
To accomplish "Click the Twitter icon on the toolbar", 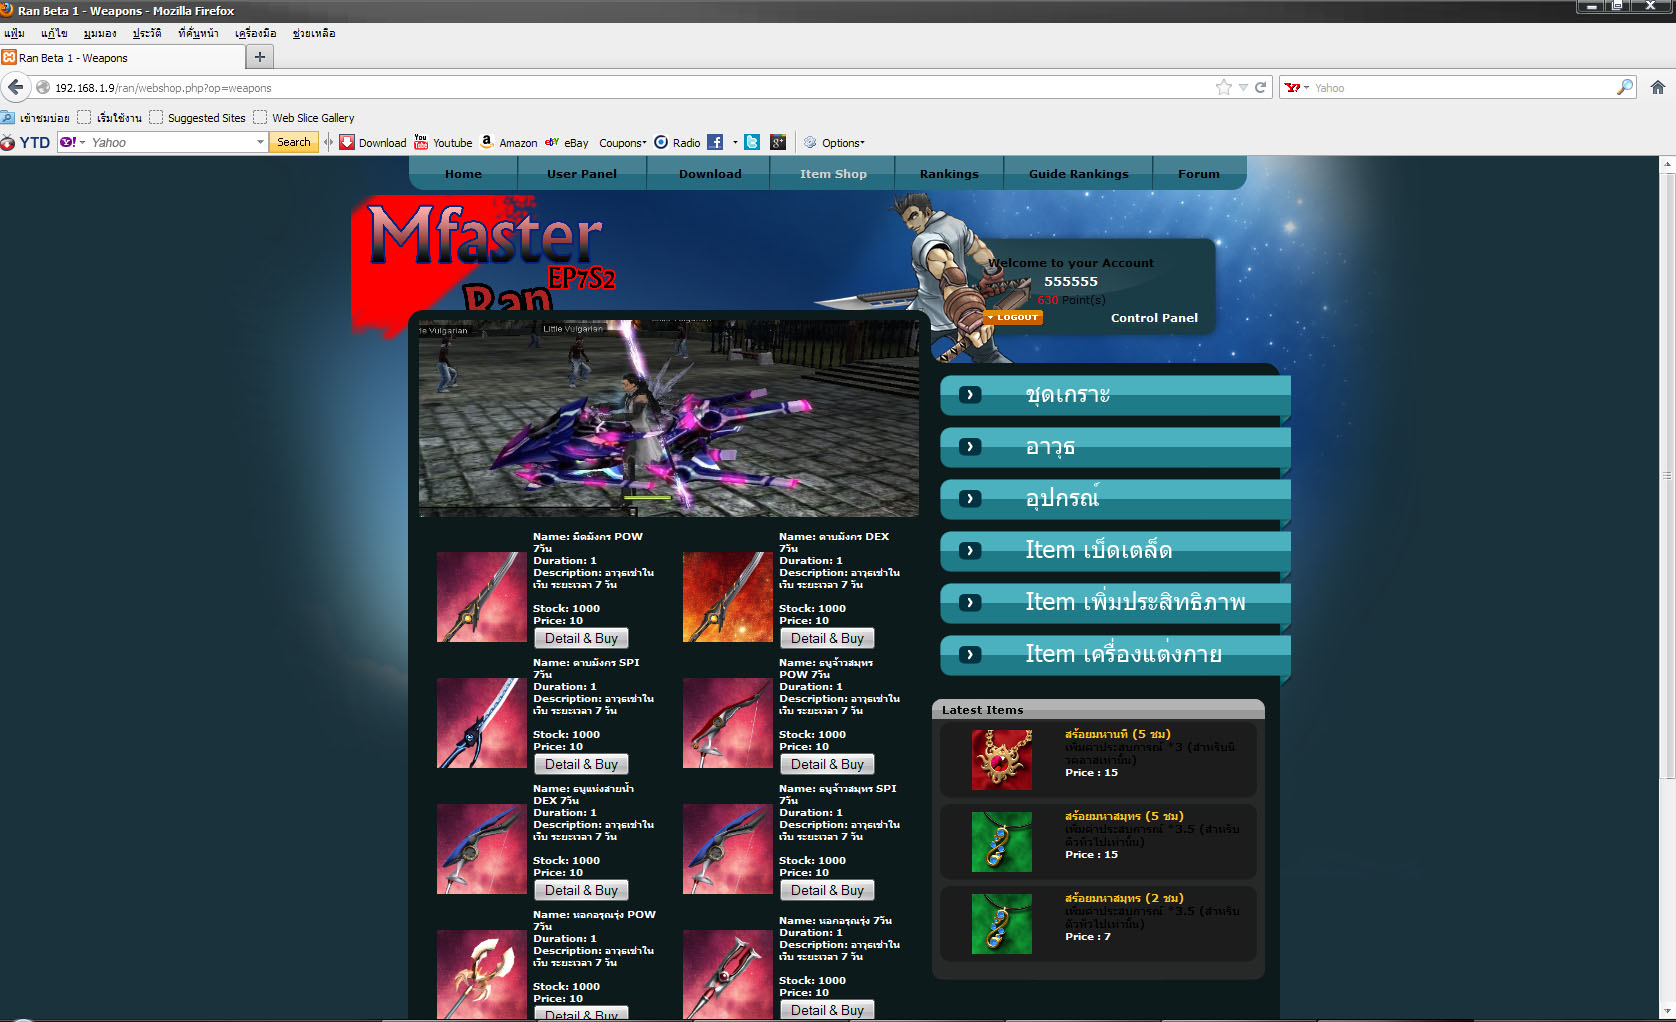I will 752,142.
